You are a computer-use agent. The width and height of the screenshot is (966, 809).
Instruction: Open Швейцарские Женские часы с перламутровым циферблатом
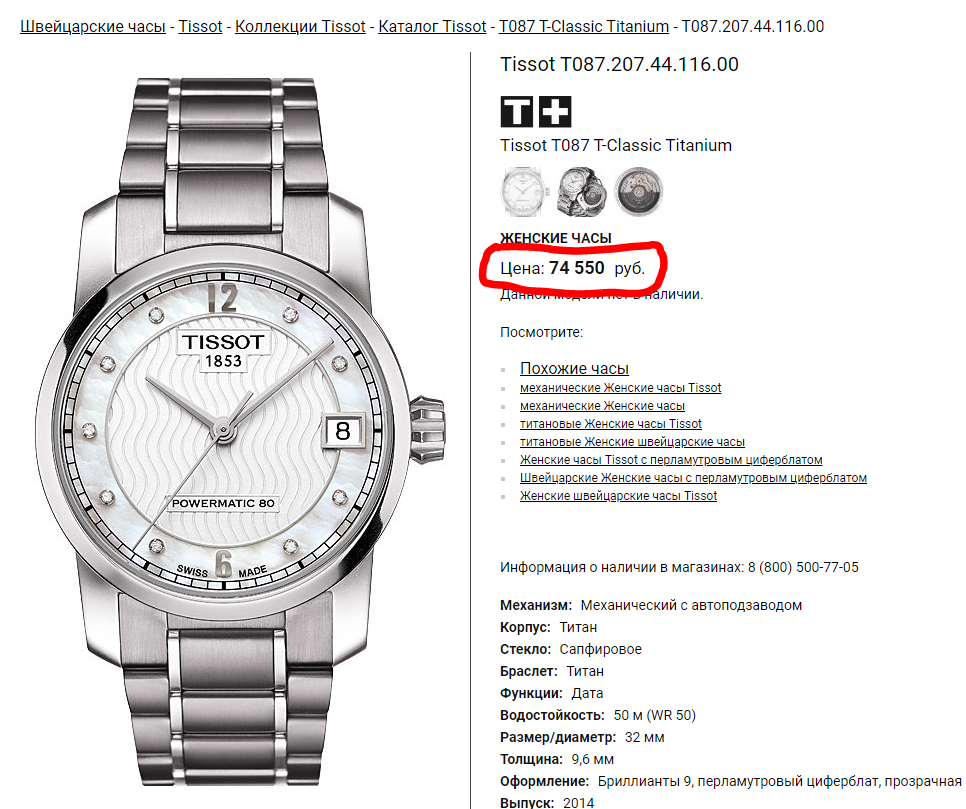693,478
